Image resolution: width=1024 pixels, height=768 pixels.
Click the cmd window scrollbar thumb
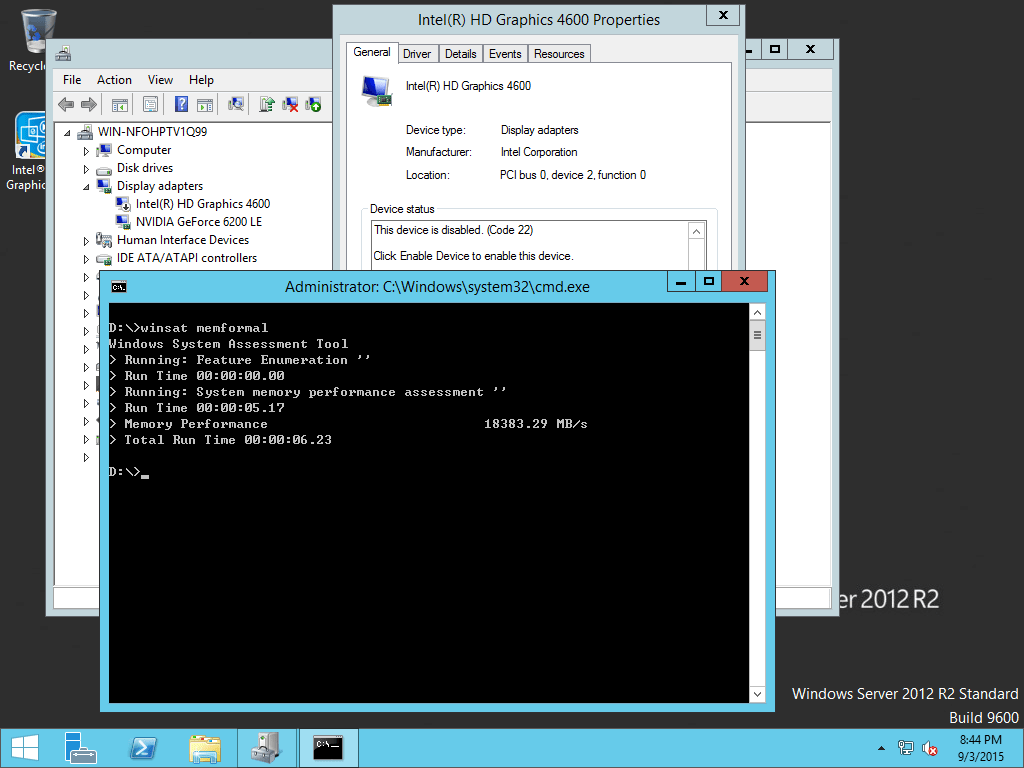click(757, 336)
